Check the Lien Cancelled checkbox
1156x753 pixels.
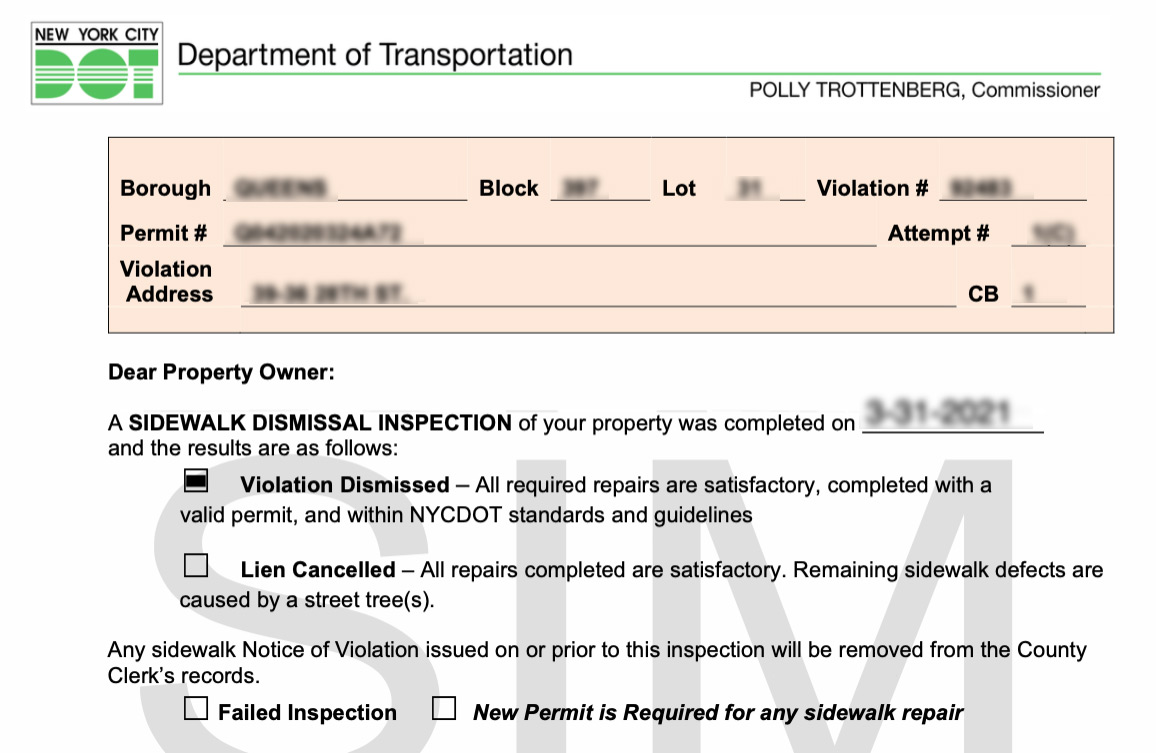pyautogui.click(x=196, y=566)
